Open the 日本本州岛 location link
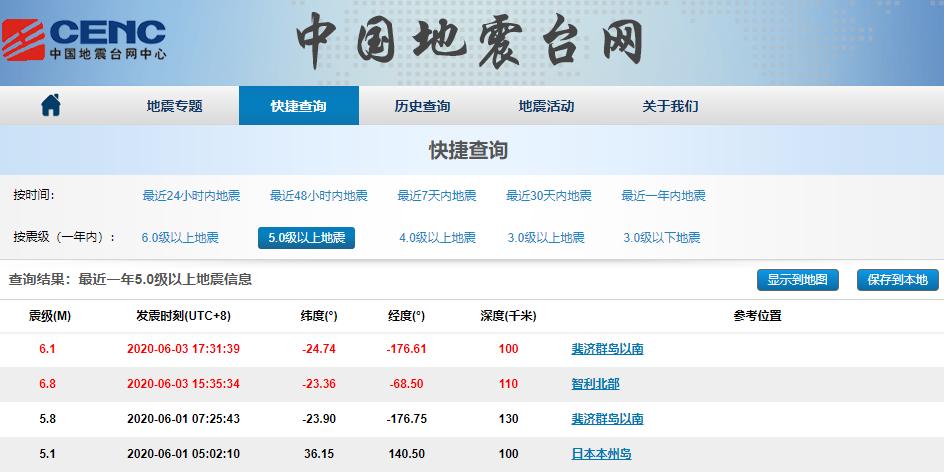Image resolution: width=944 pixels, height=472 pixels. coord(601,454)
